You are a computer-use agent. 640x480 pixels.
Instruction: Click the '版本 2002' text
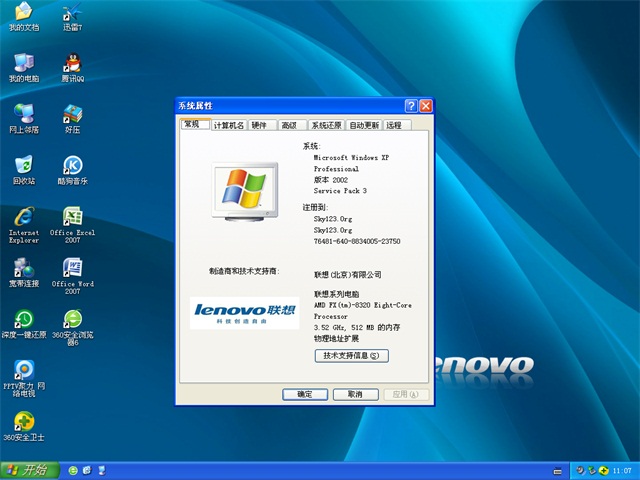tap(331, 180)
